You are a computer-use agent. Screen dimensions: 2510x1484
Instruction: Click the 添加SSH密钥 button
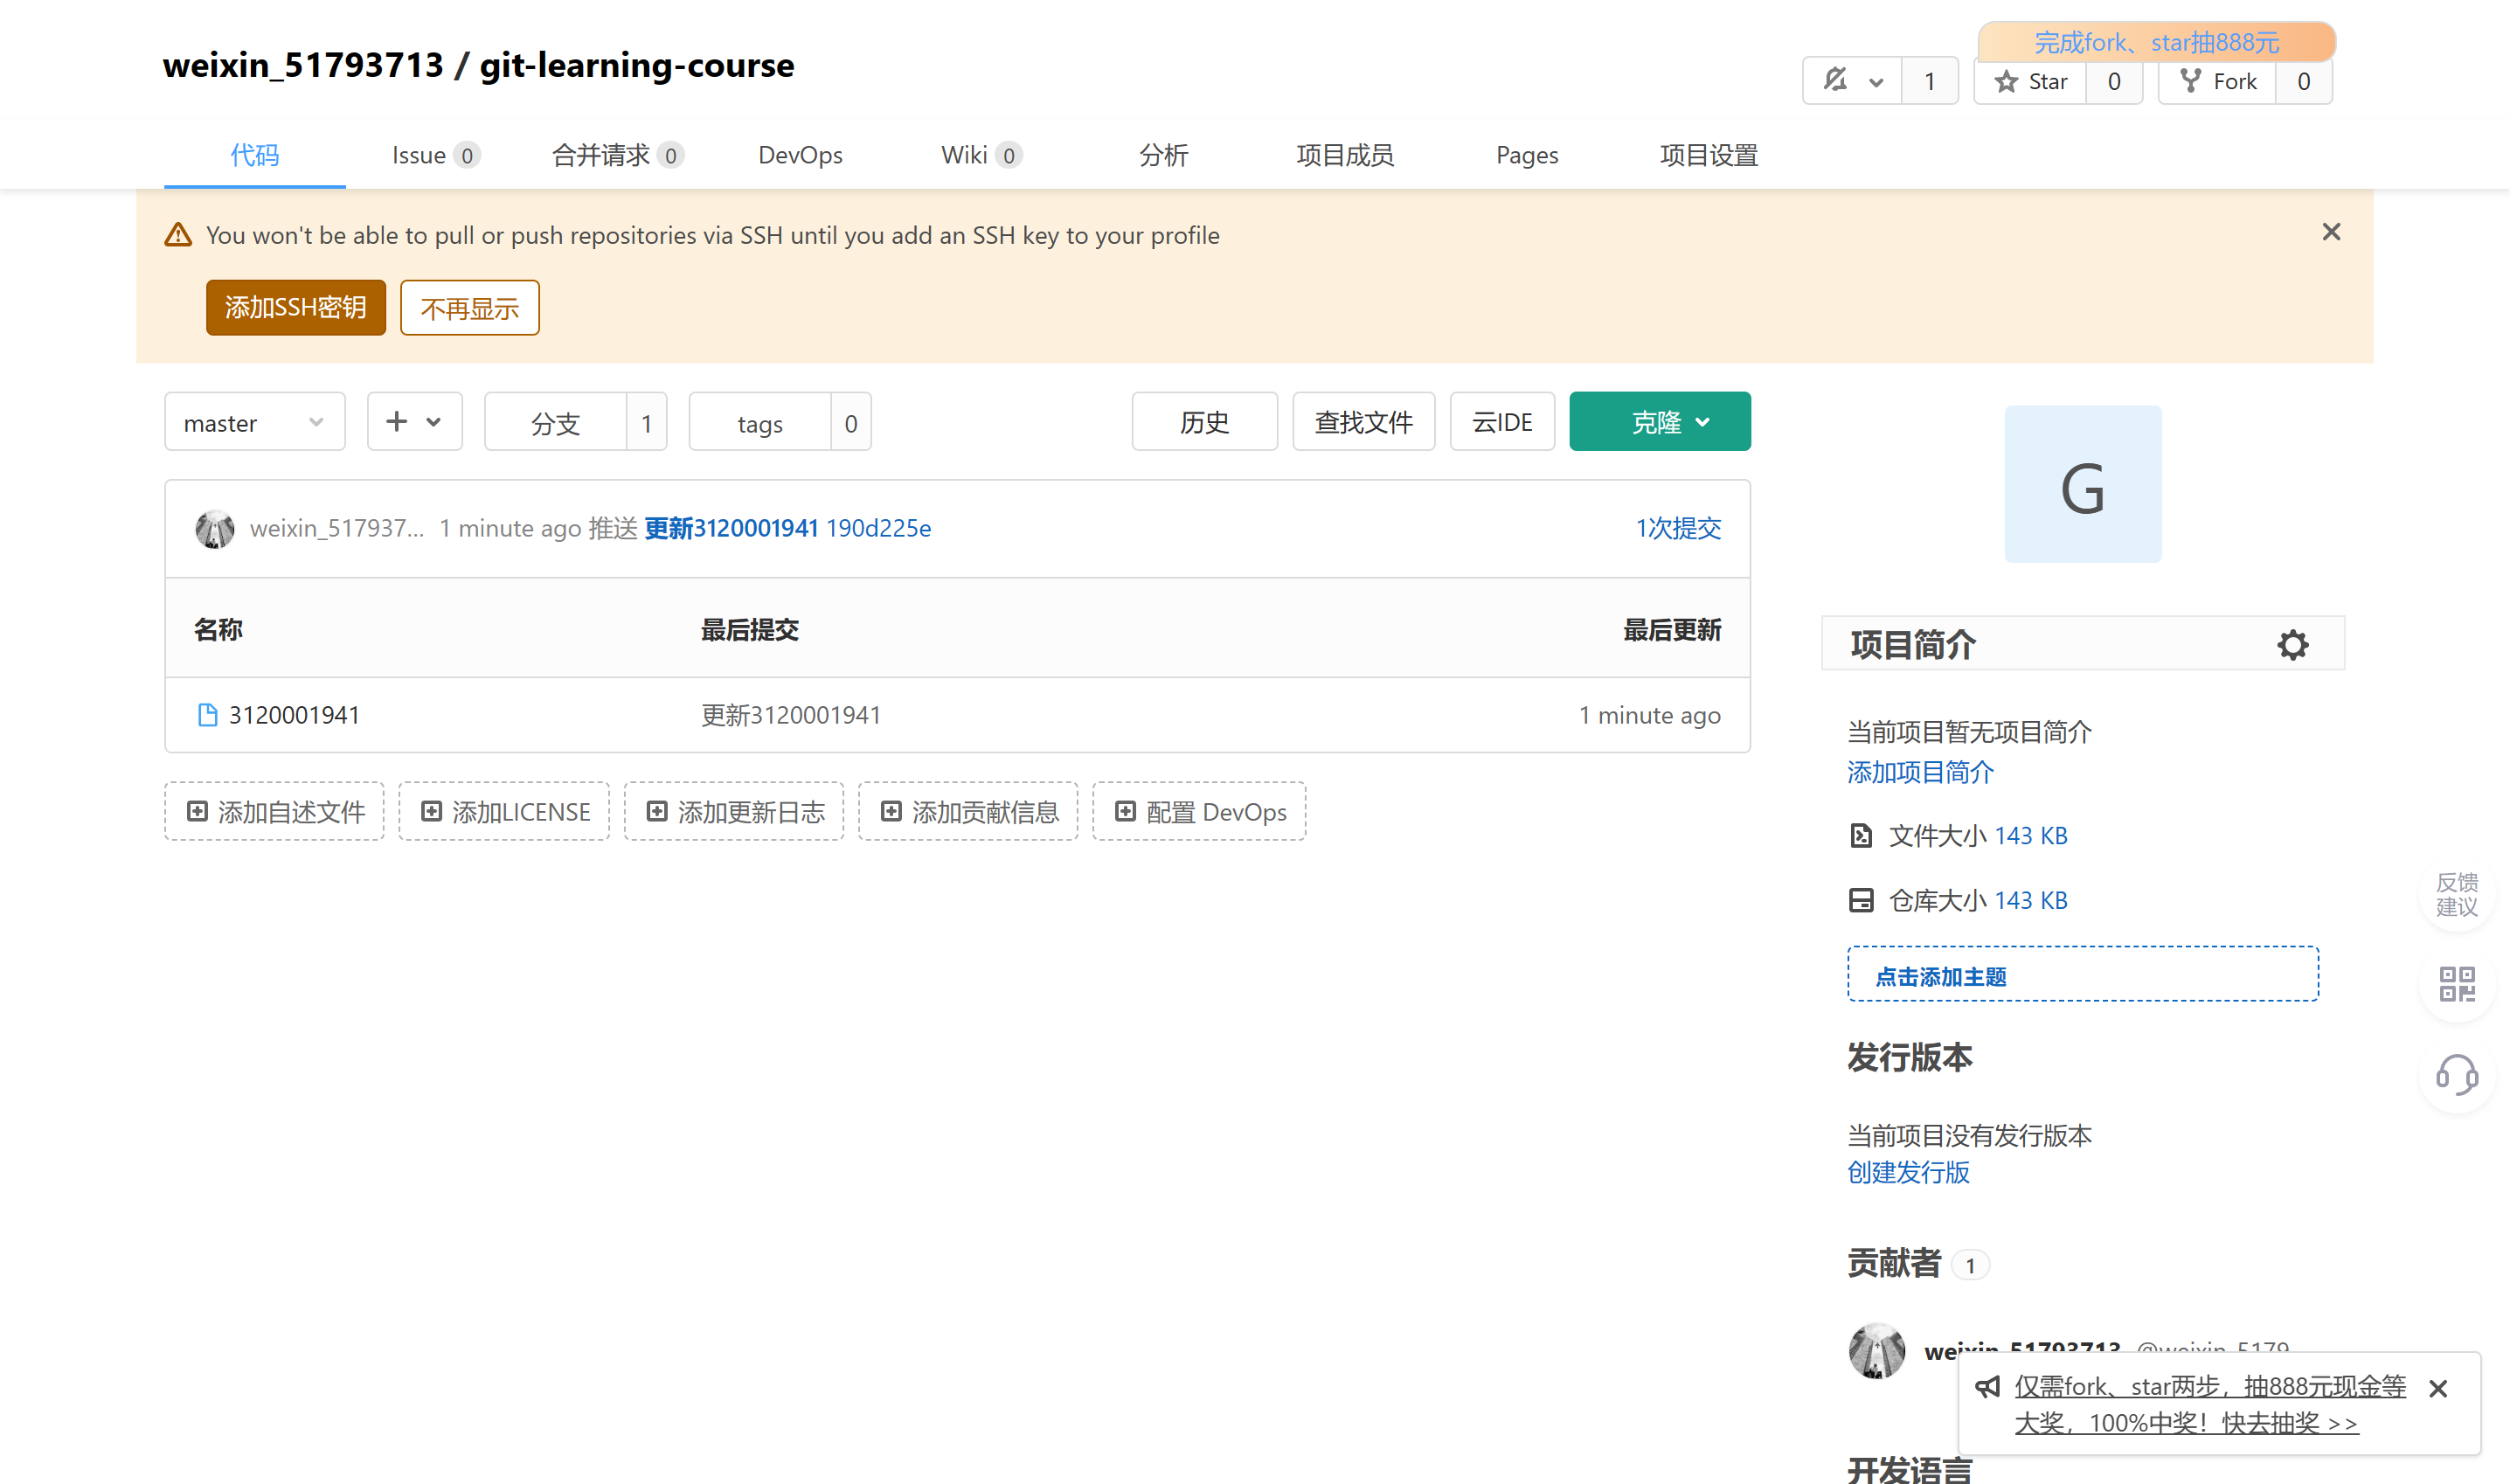tap(295, 308)
